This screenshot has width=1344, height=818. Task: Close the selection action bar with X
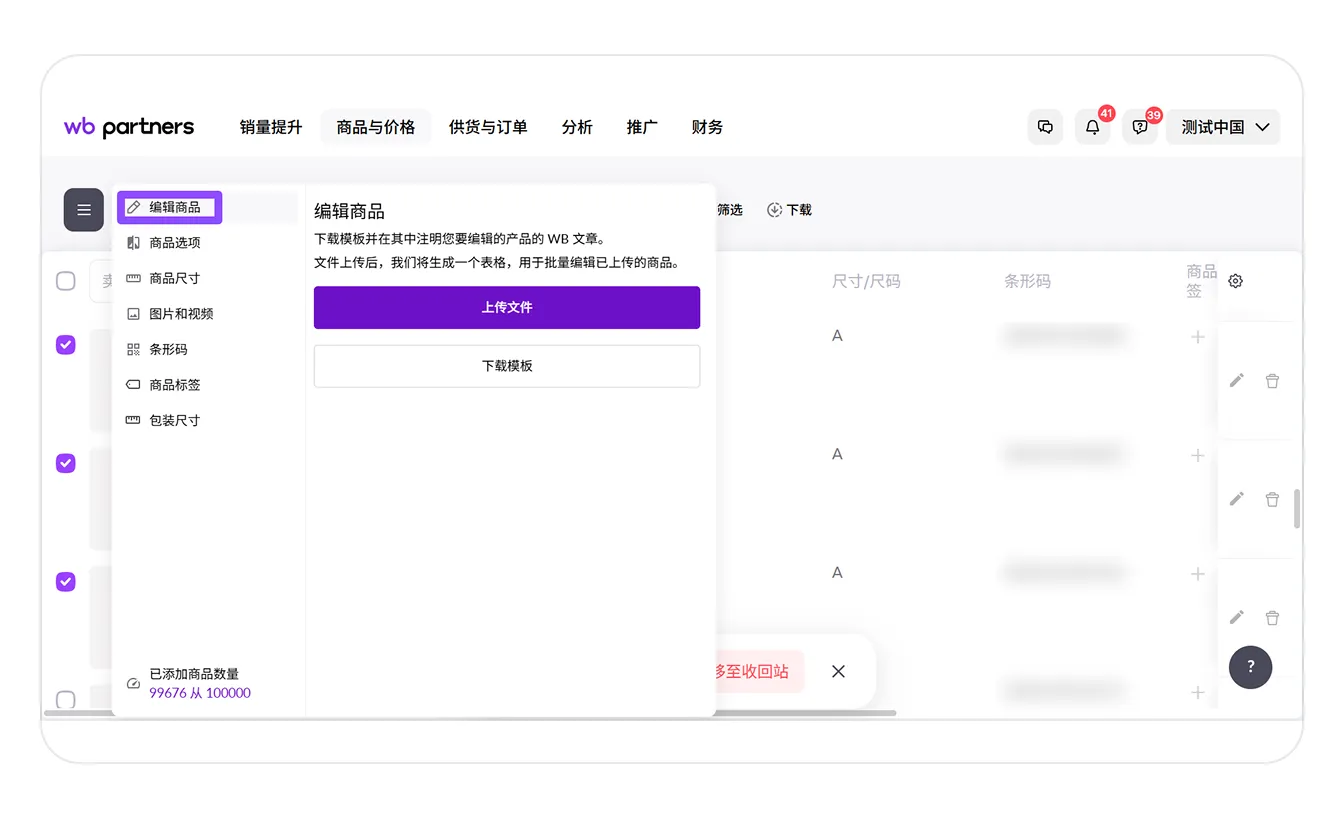click(x=838, y=671)
